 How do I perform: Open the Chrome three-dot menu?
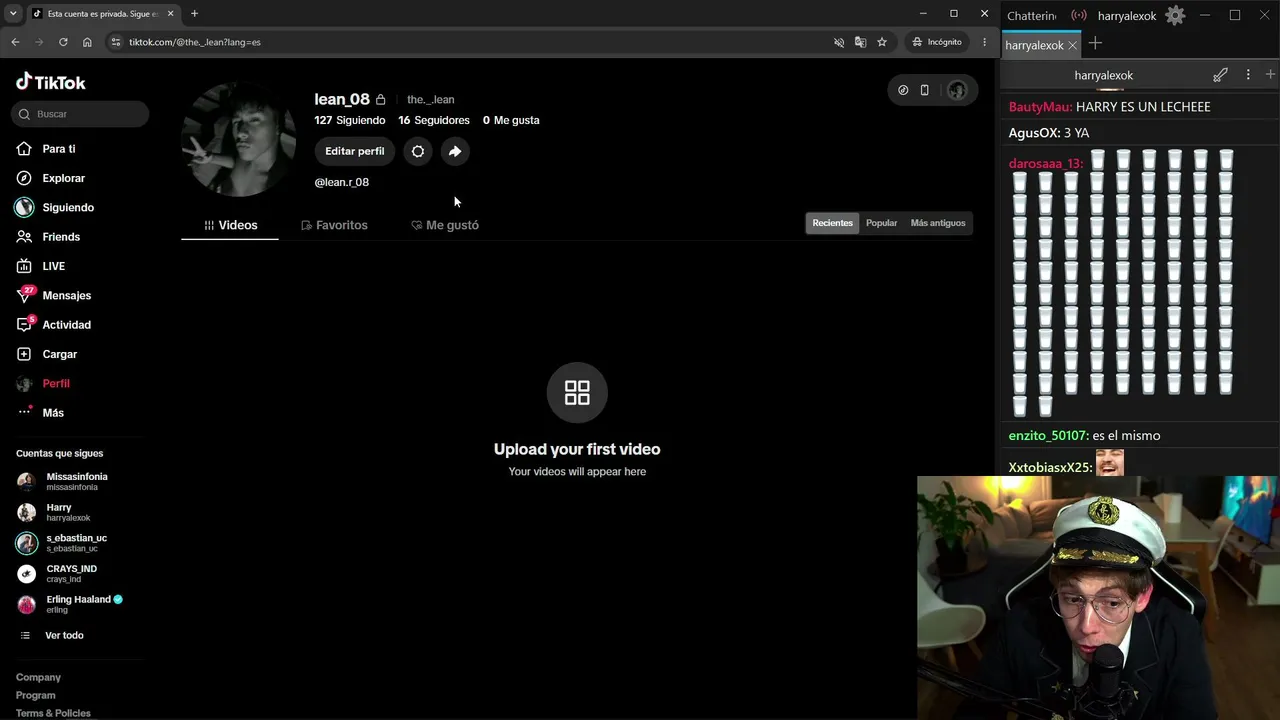click(x=985, y=42)
